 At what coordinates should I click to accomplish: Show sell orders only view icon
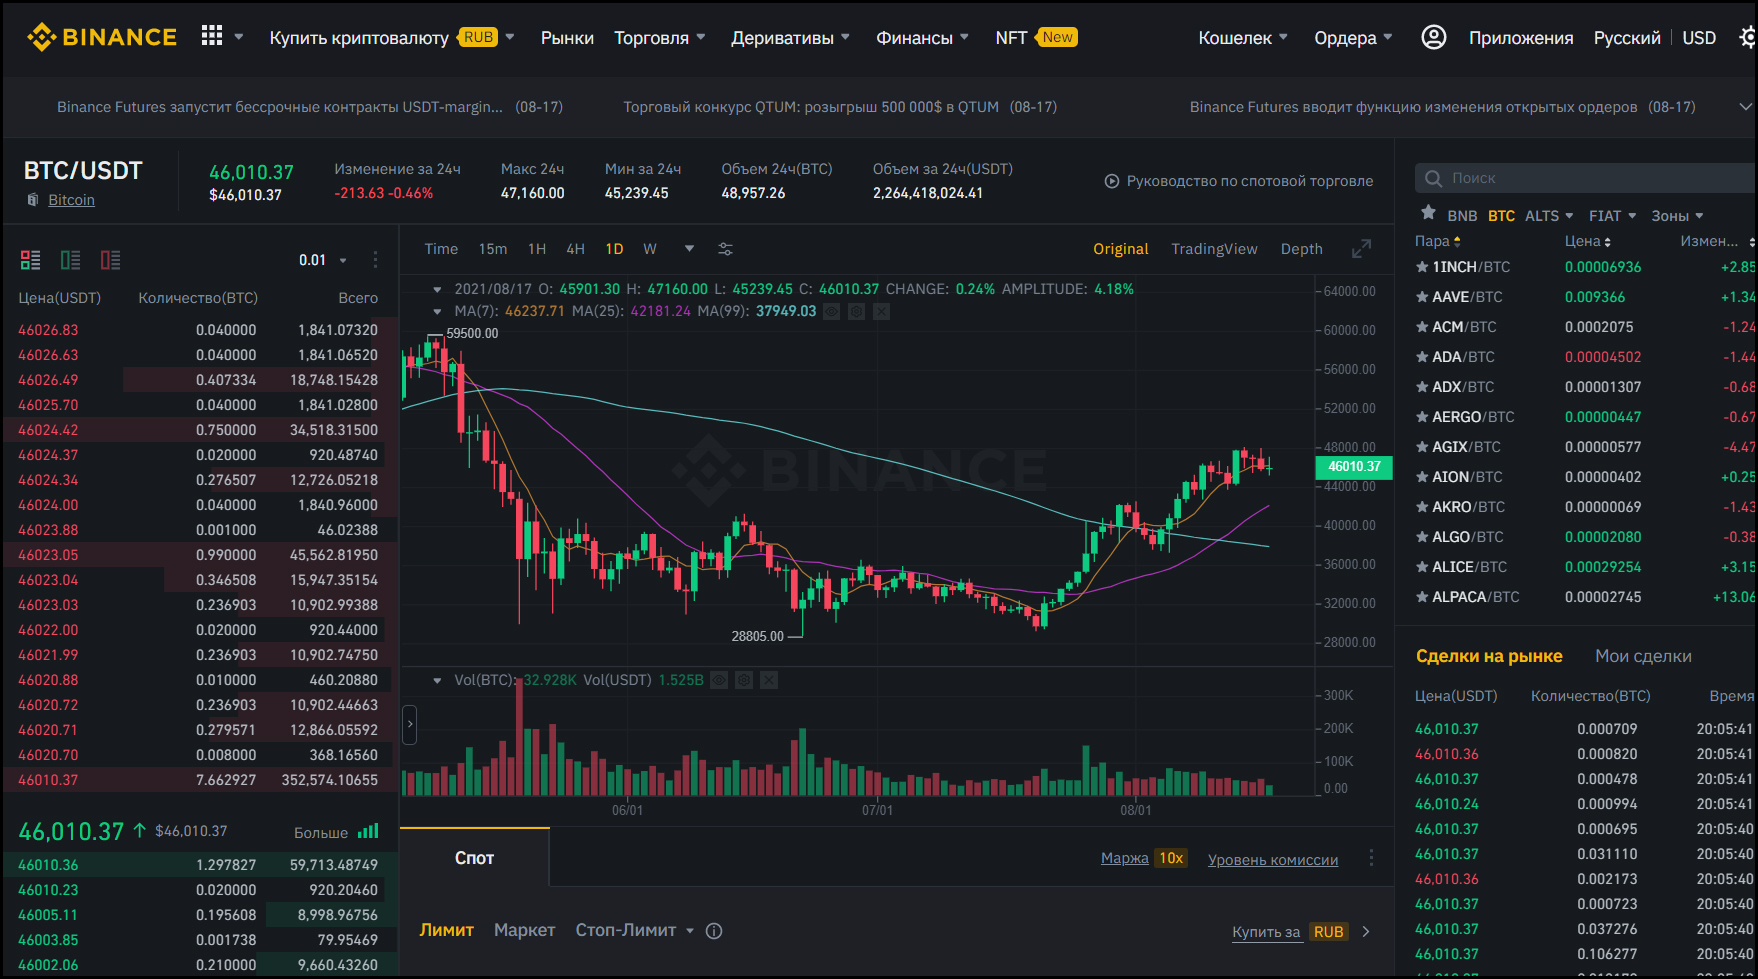110,260
